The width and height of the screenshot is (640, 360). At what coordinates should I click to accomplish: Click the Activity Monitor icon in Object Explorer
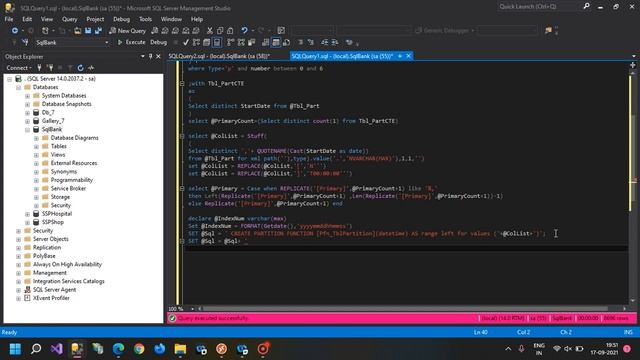click(x=91, y=68)
